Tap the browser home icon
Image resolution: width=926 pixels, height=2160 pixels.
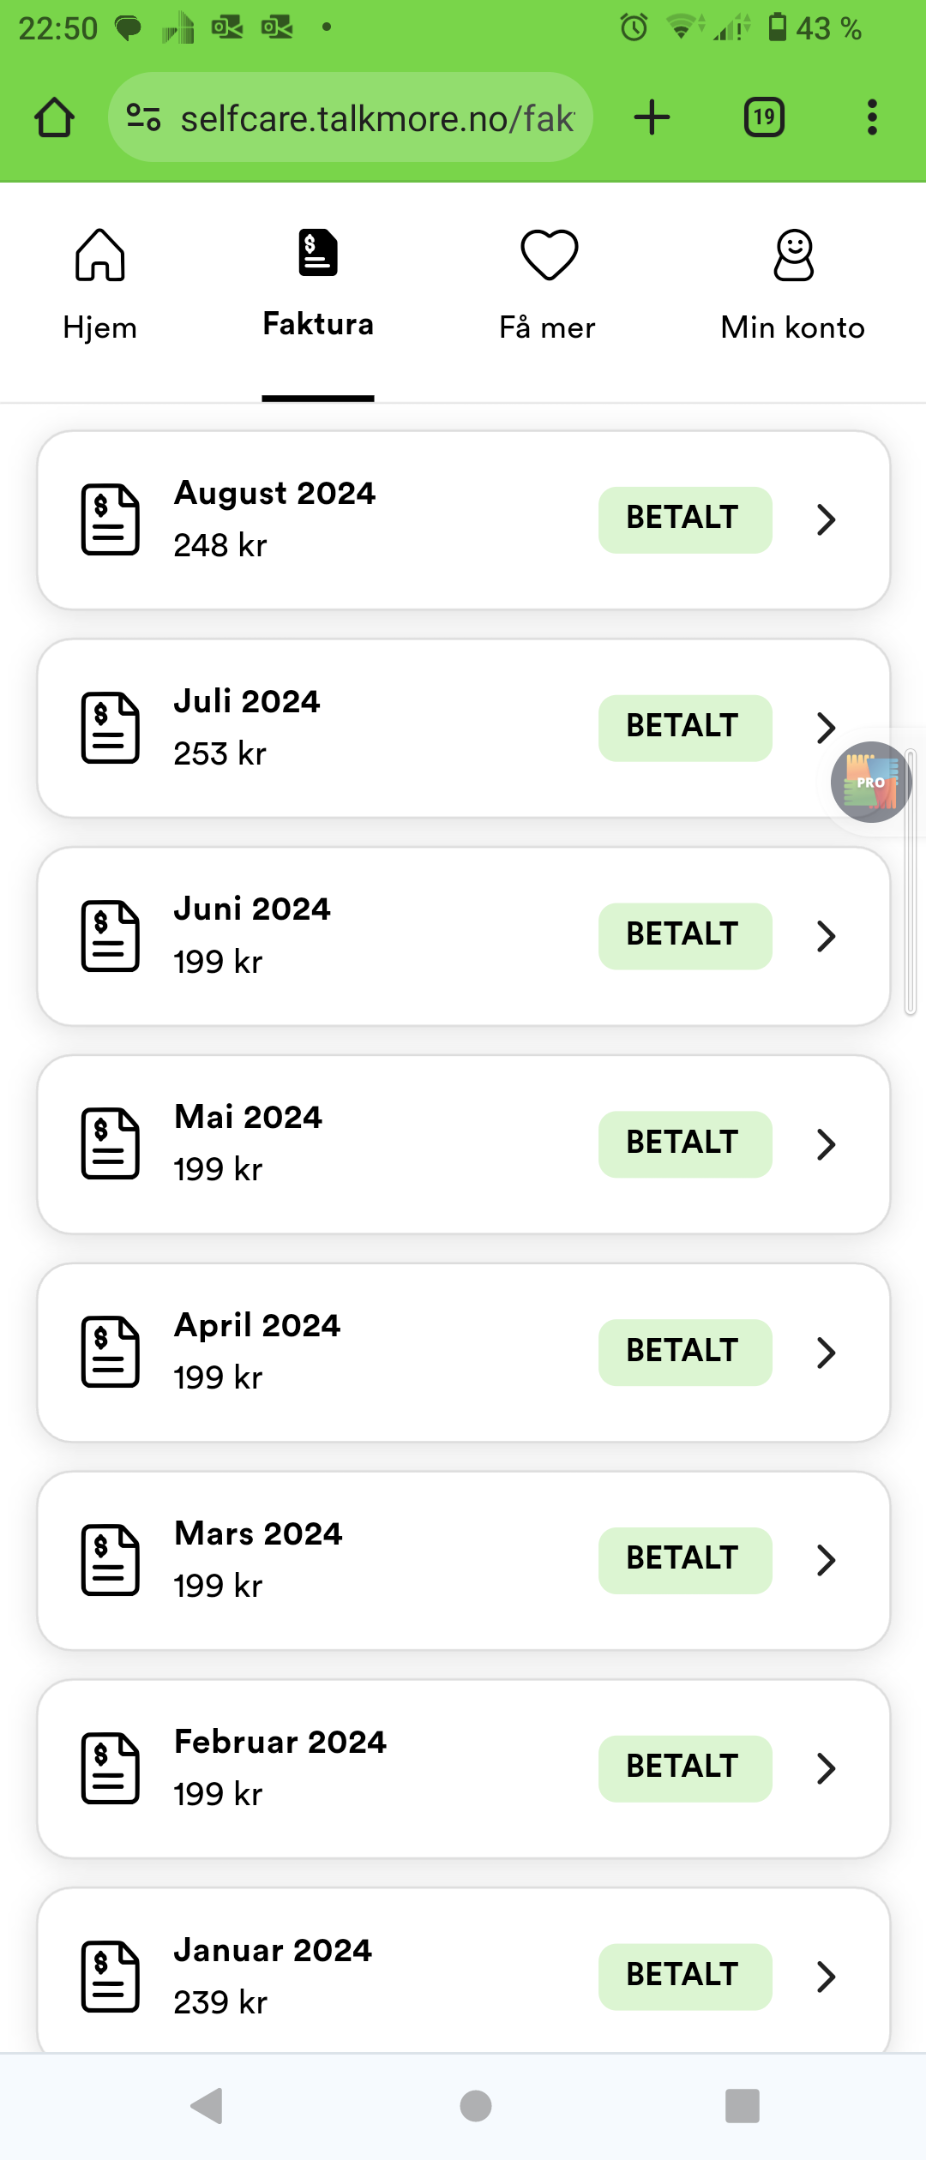click(54, 118)
